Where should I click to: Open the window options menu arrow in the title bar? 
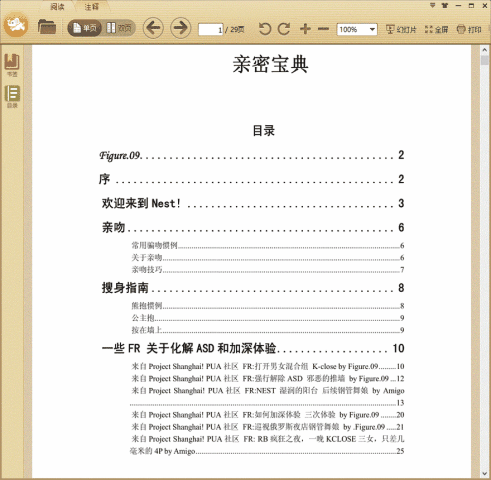432,5
